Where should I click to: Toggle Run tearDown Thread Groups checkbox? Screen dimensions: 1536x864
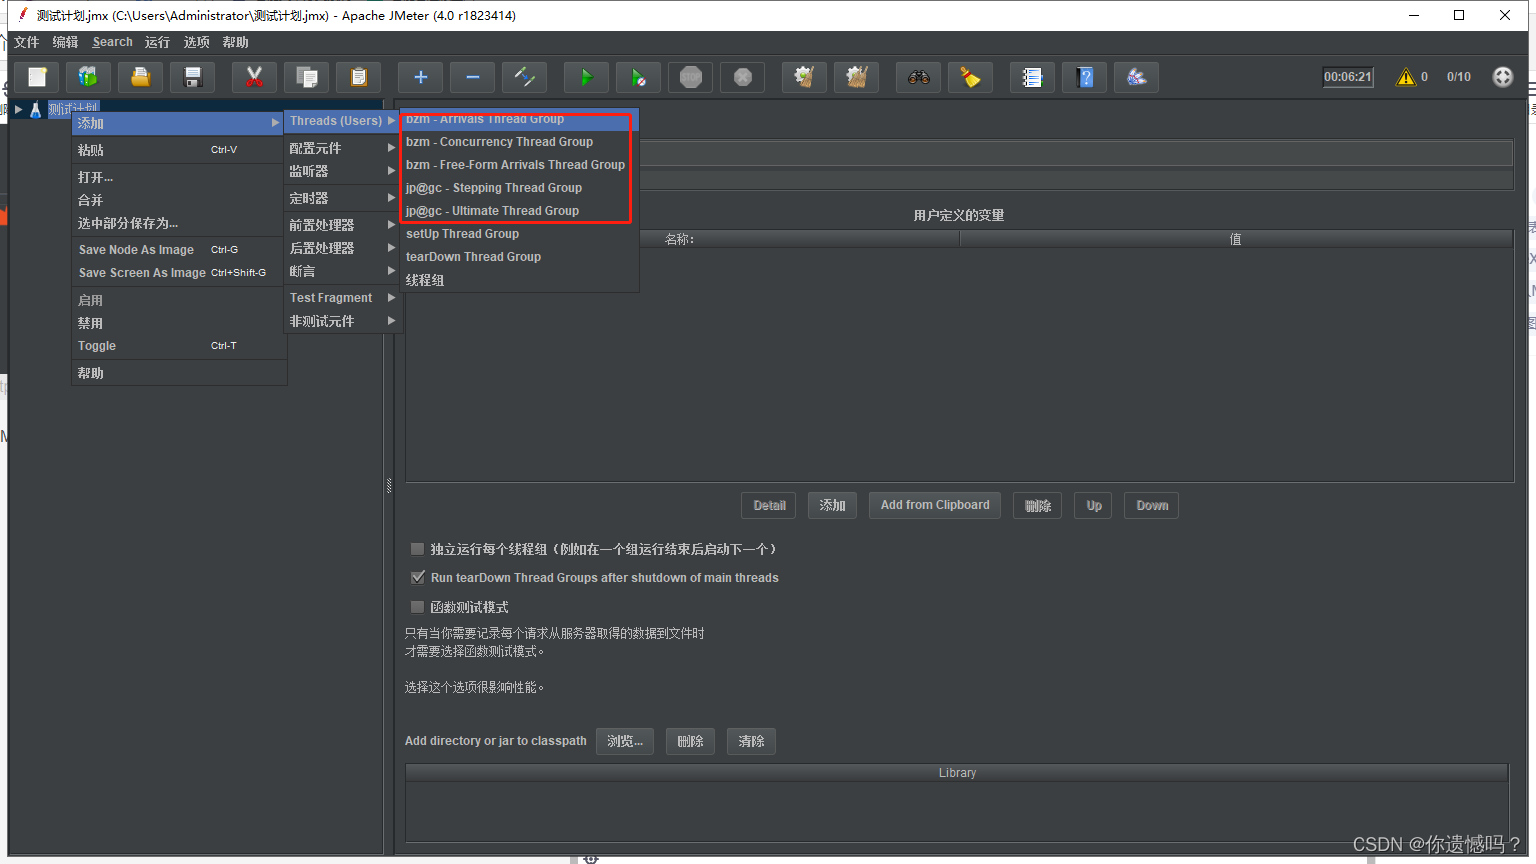tap(418, 577)
